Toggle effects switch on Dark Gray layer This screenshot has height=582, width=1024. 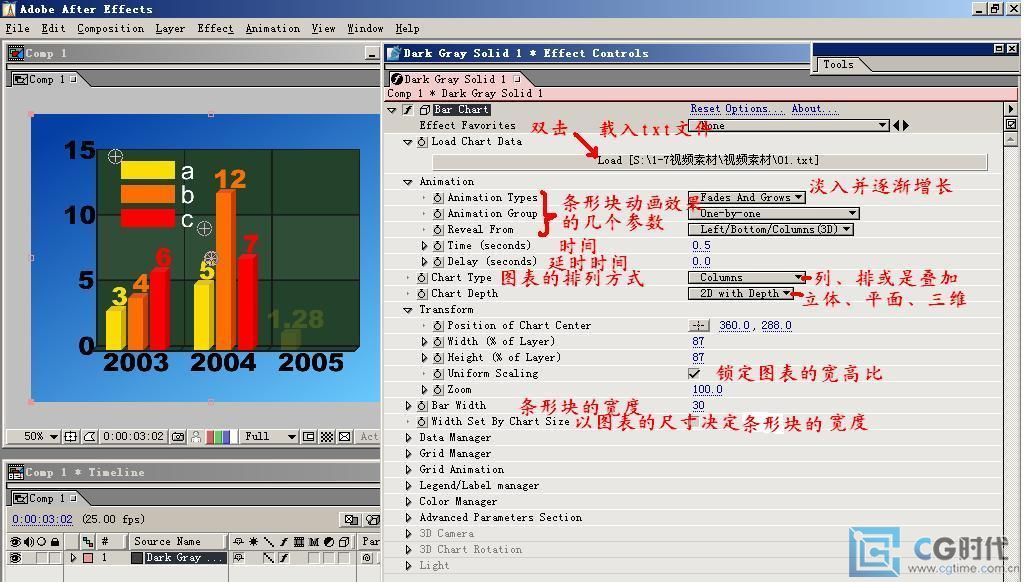[283, 558]
